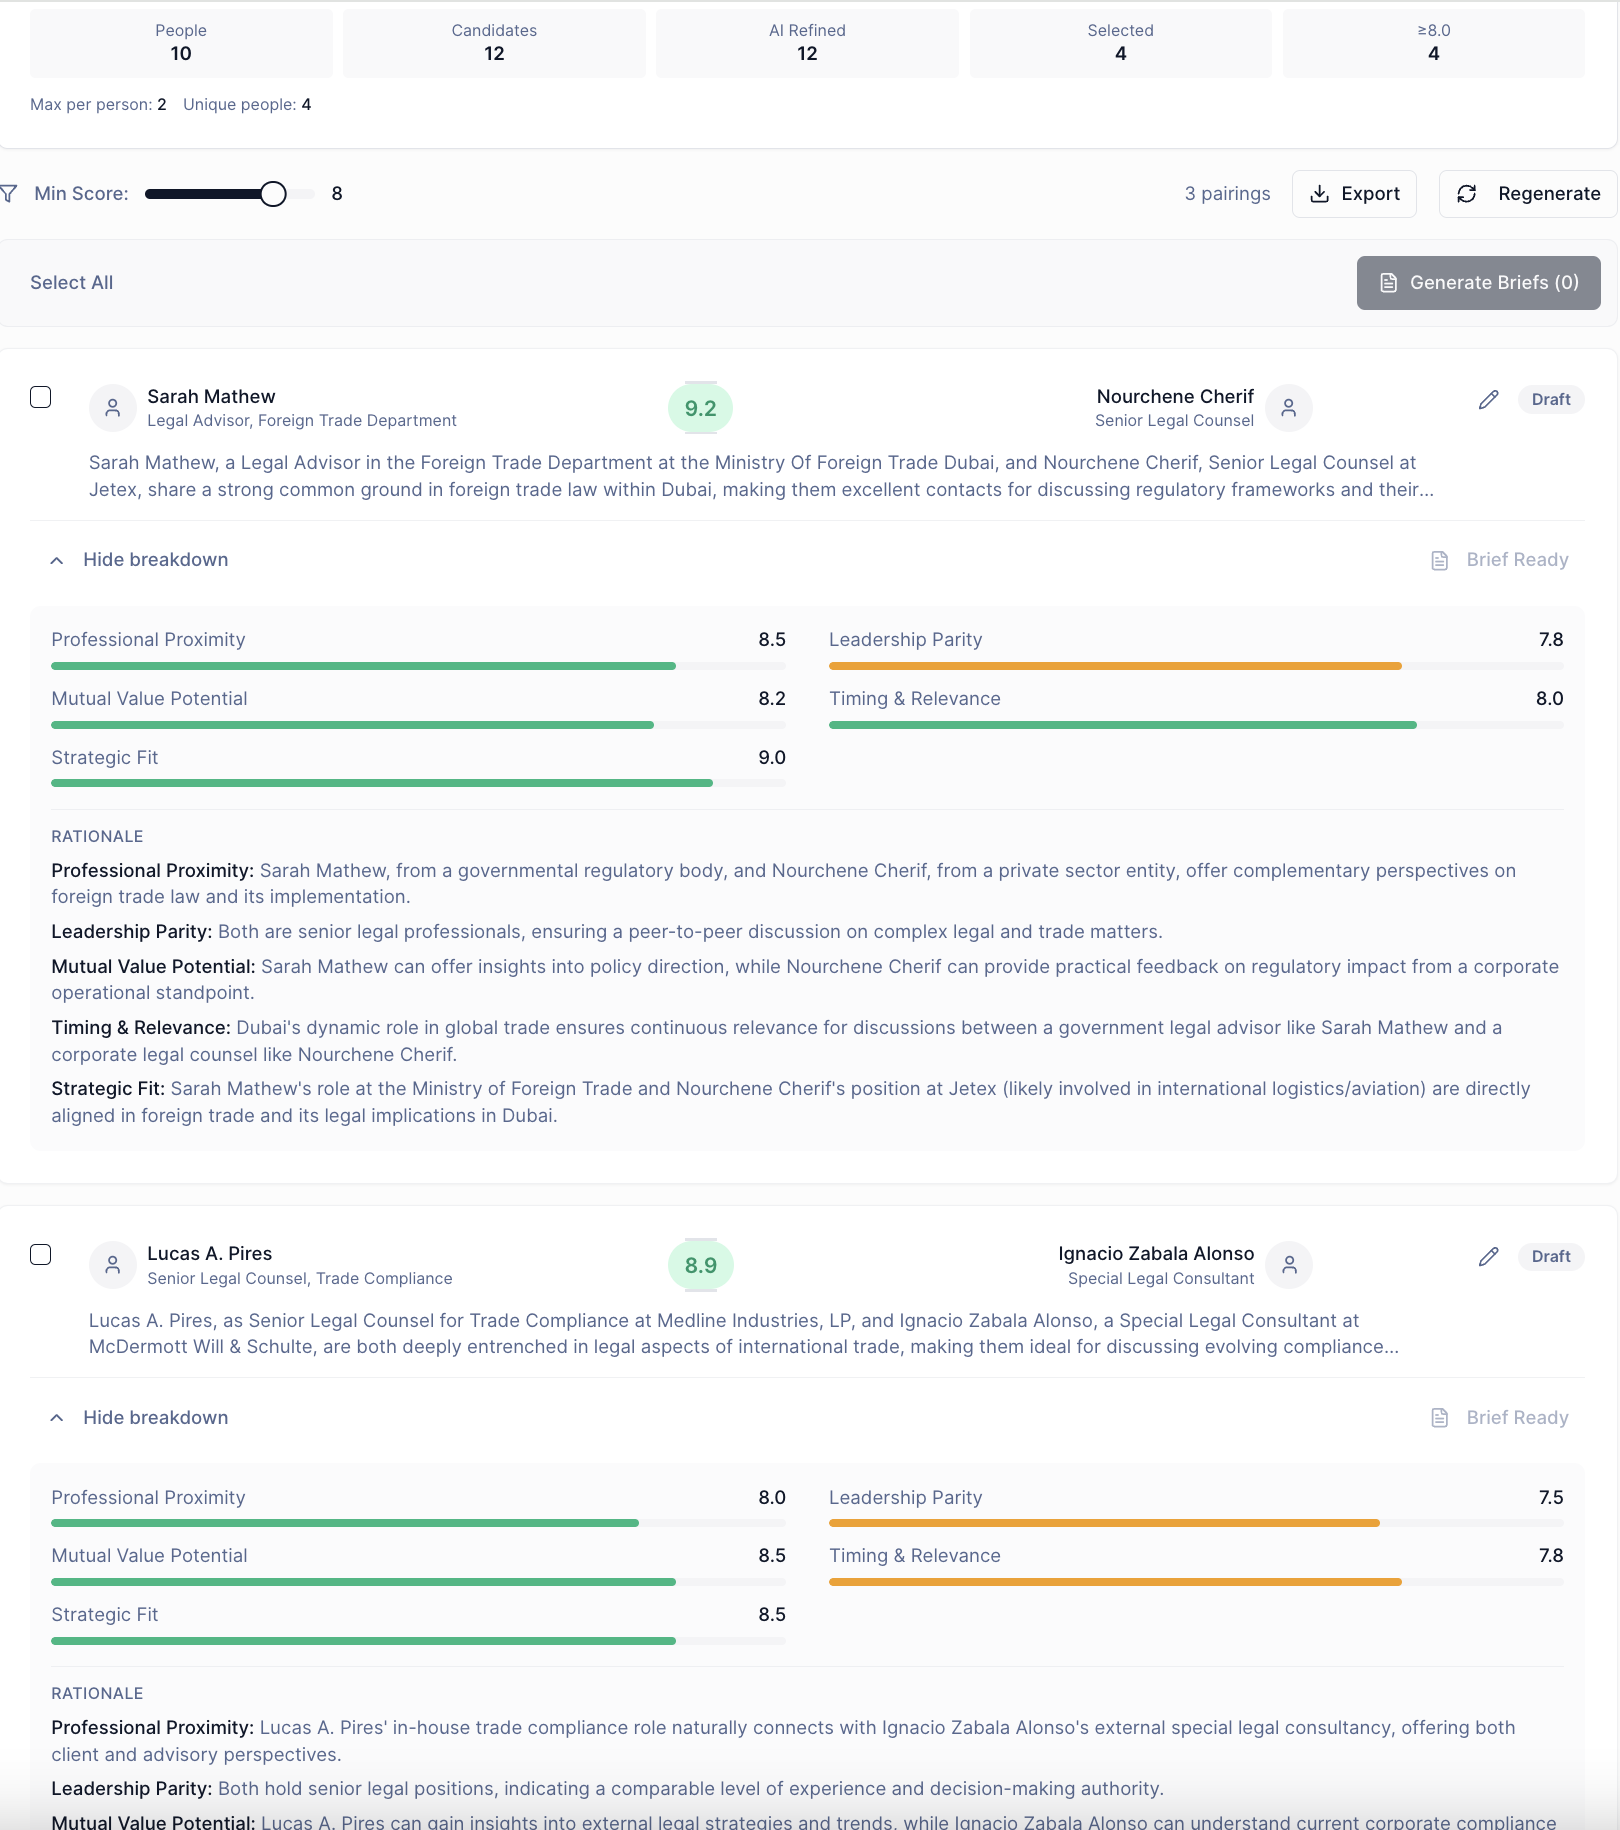This screenshot has height=1830, width=1620.
Task: Open the Brief Ready document for Sarah Mathew pairing
Action: (1499, 560)
